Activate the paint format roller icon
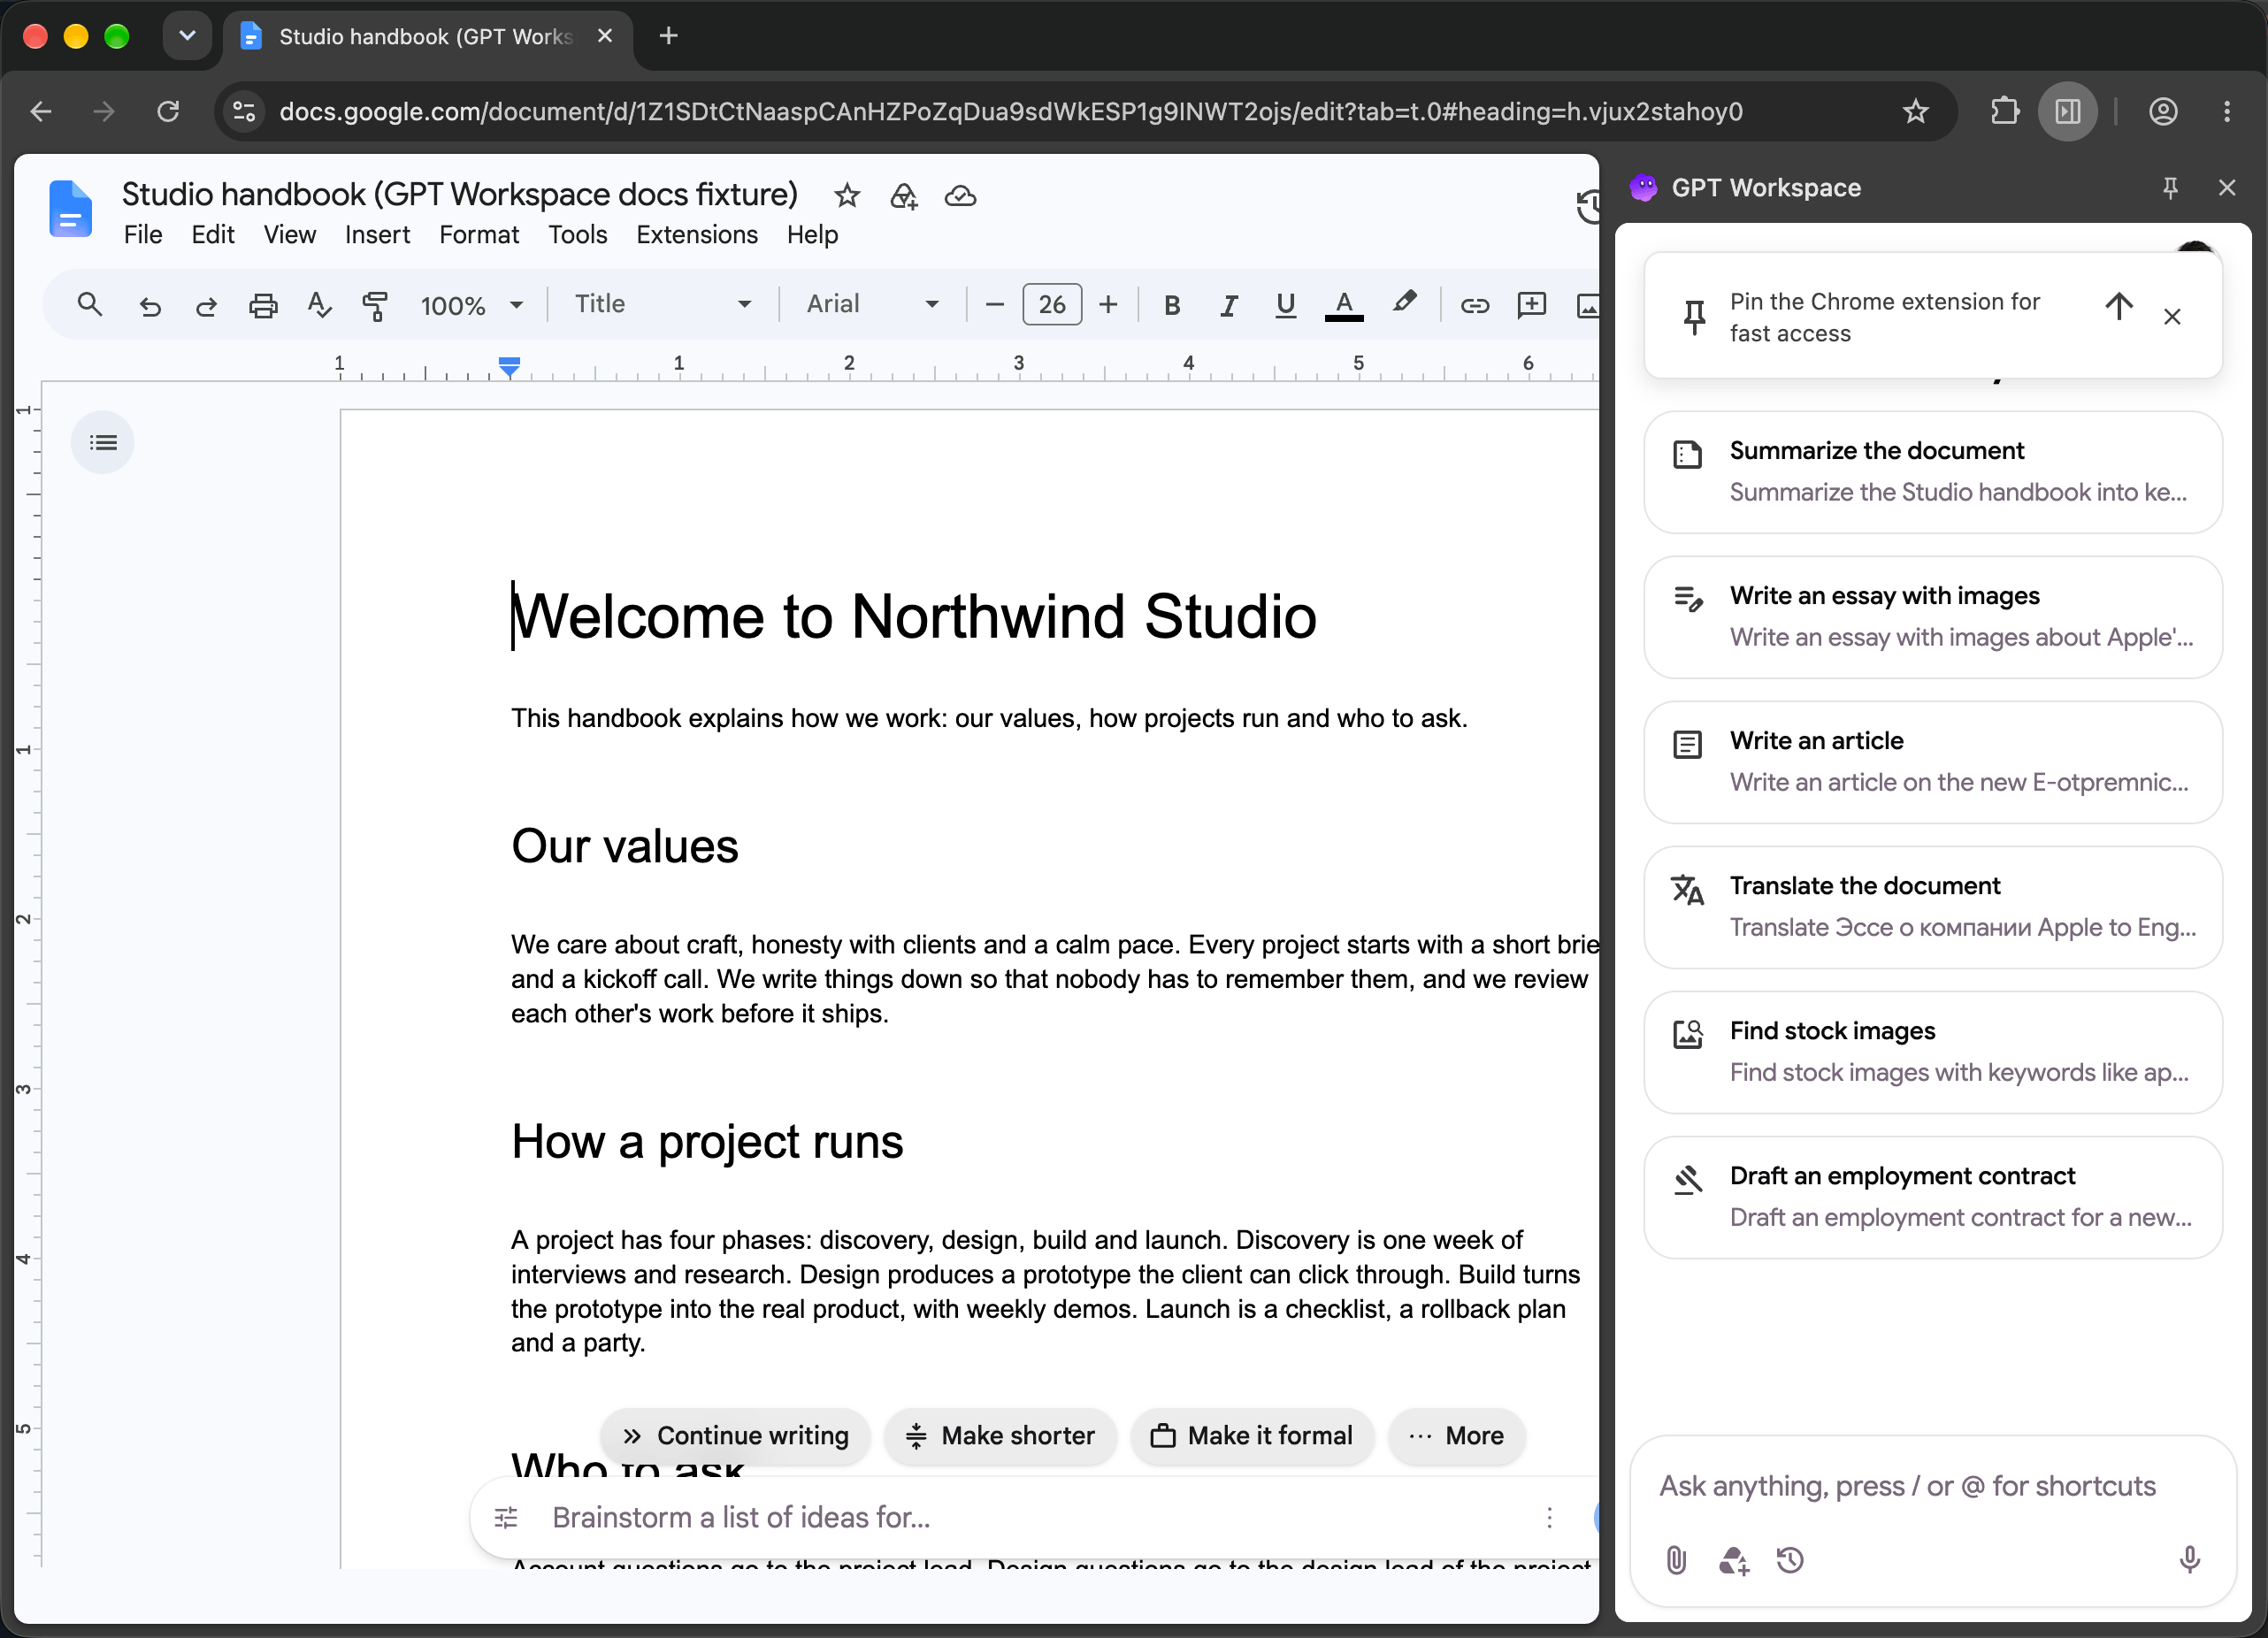Viewport: 2268px width, 1638px height. tap(375, 305)
